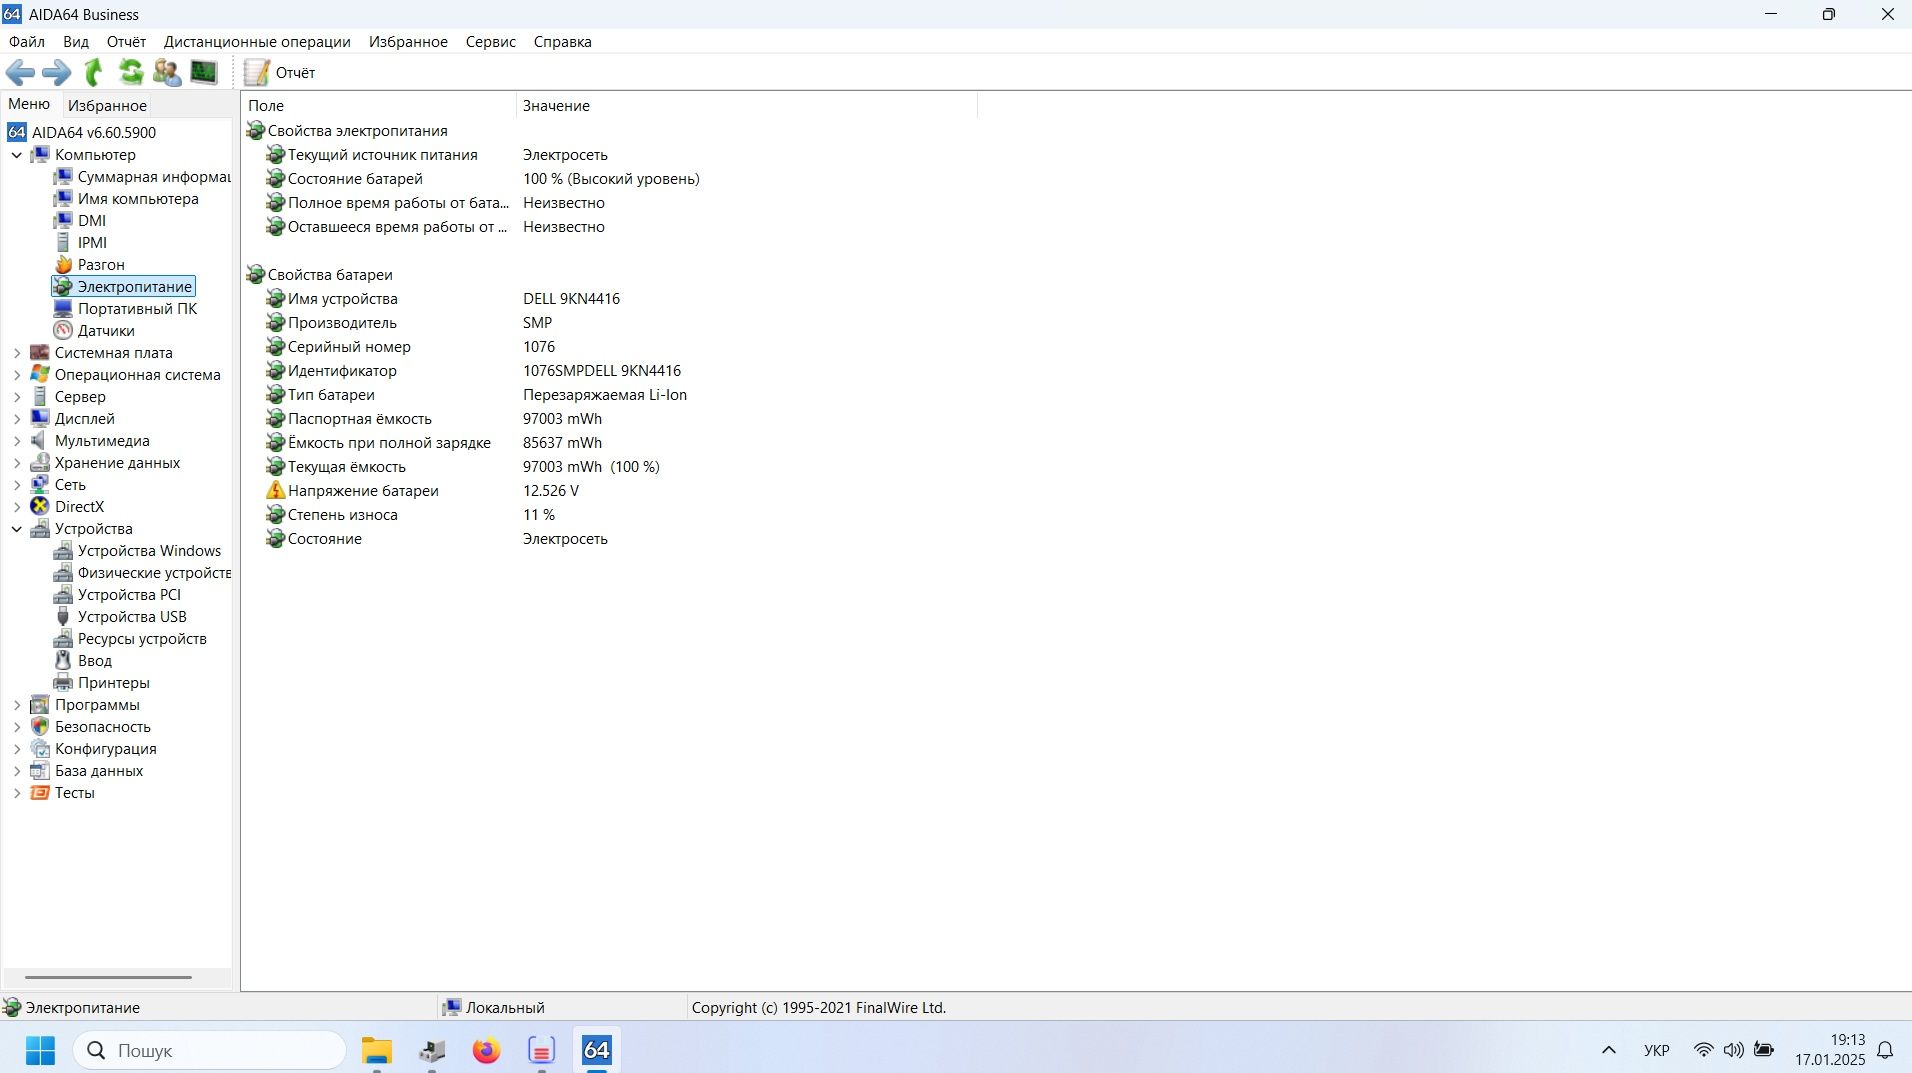Click the Пошук taskbar search field
Image resolution: width=1912 pixels, height=1073 pixels.
[210, 1050]
